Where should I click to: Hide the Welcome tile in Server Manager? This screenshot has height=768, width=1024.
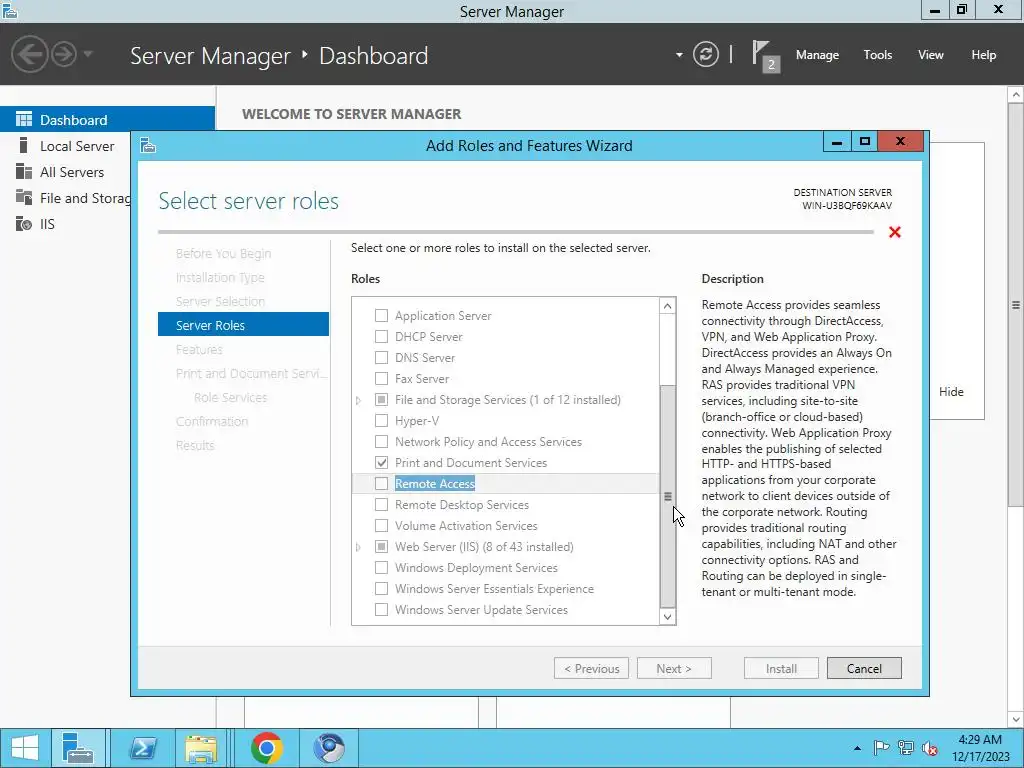[951, 391]
